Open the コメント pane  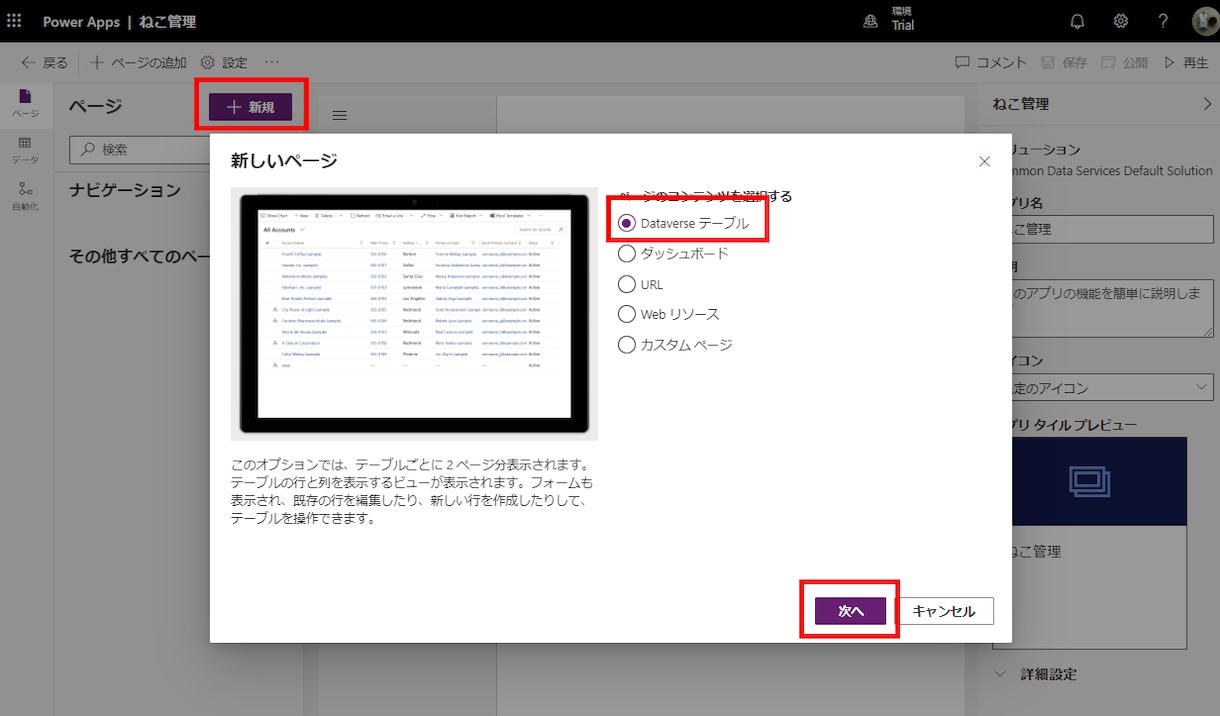coord(991,62)
